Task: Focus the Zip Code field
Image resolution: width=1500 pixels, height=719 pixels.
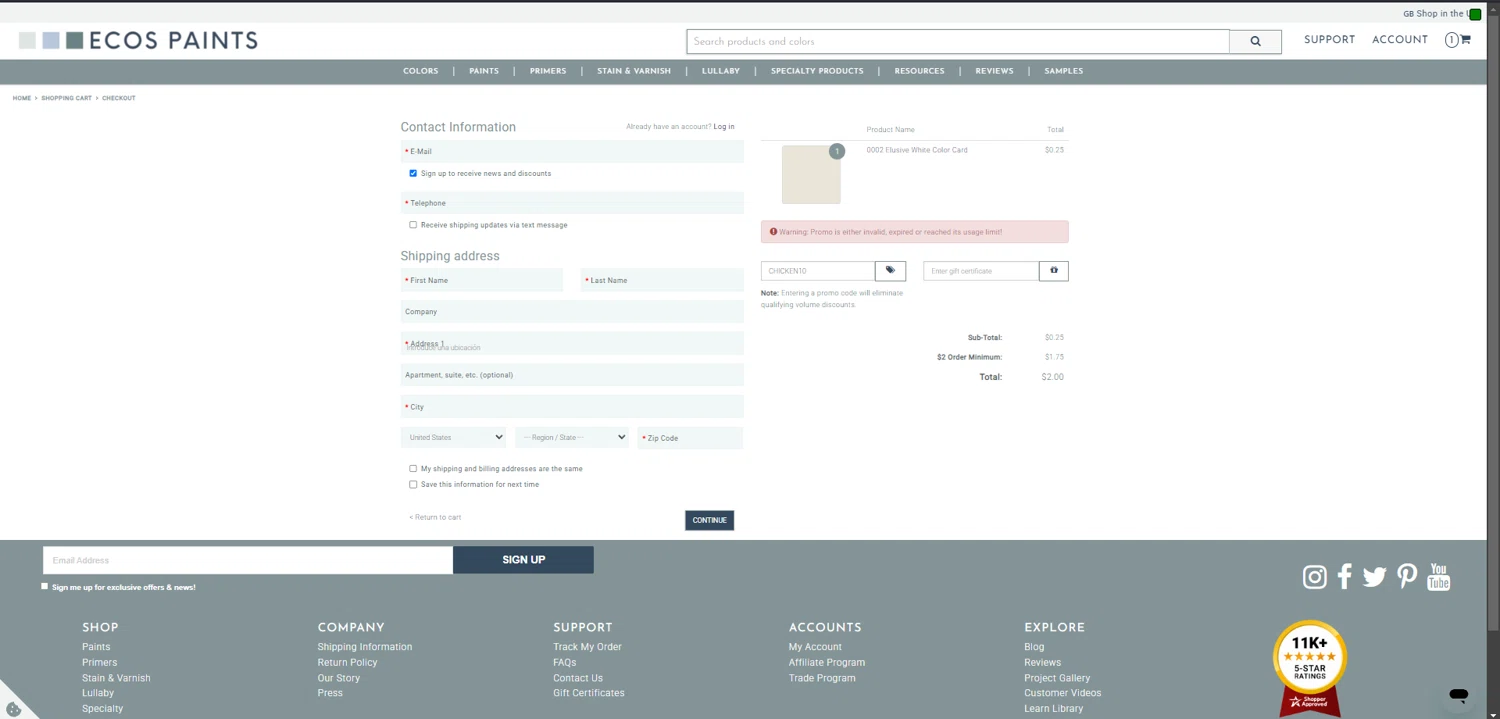Action: (x=690, y=438)
